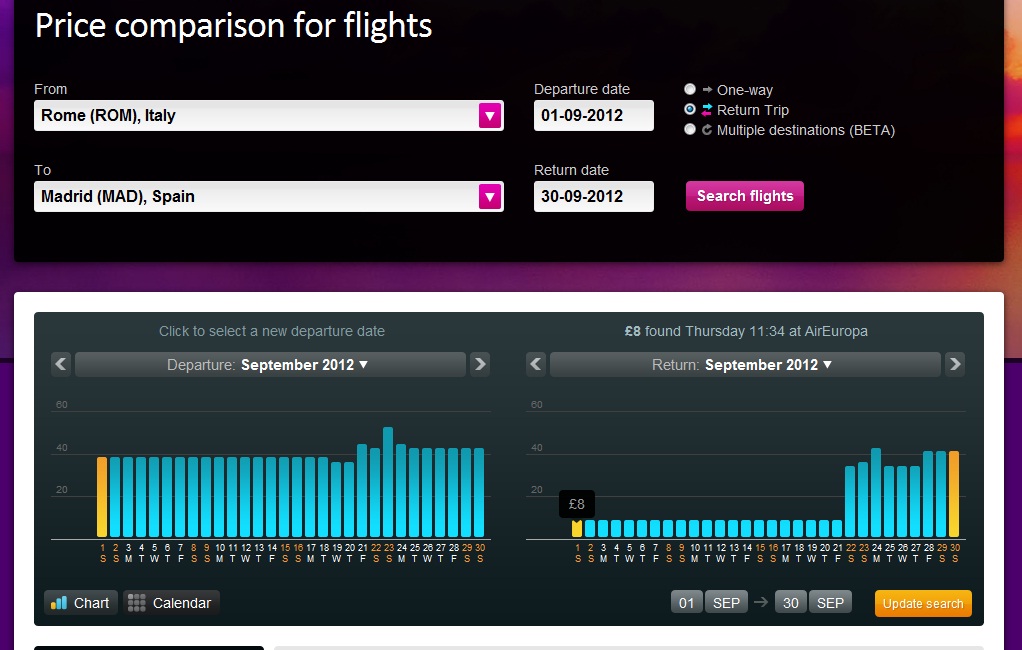Select the yellow return bar for day 30
This screenshot has width=1022, height=650.
pos(954,494)
